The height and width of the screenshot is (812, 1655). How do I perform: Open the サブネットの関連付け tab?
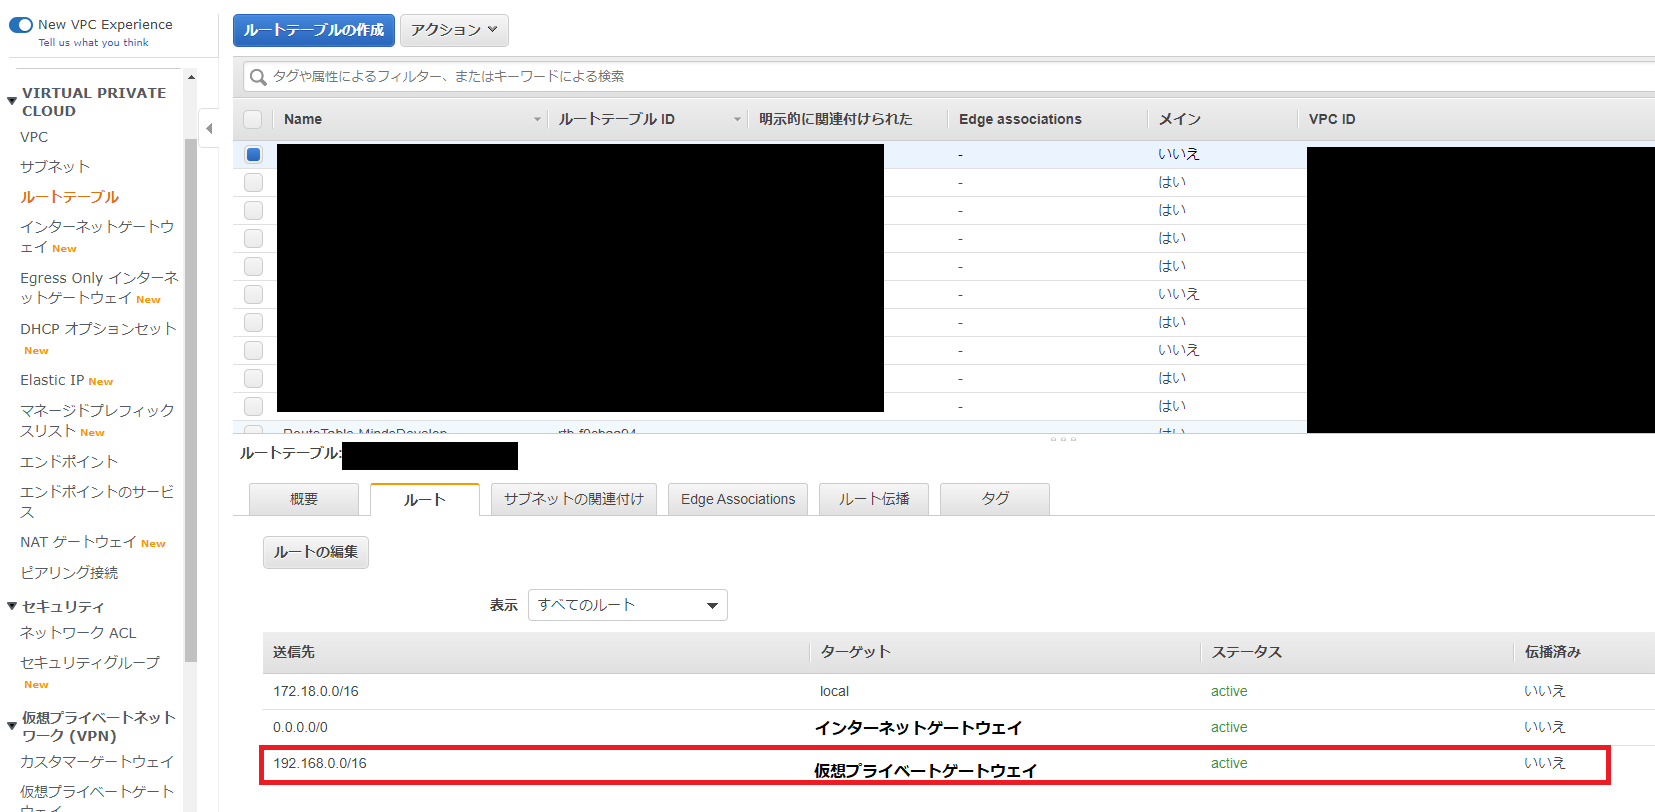[574, 499]
